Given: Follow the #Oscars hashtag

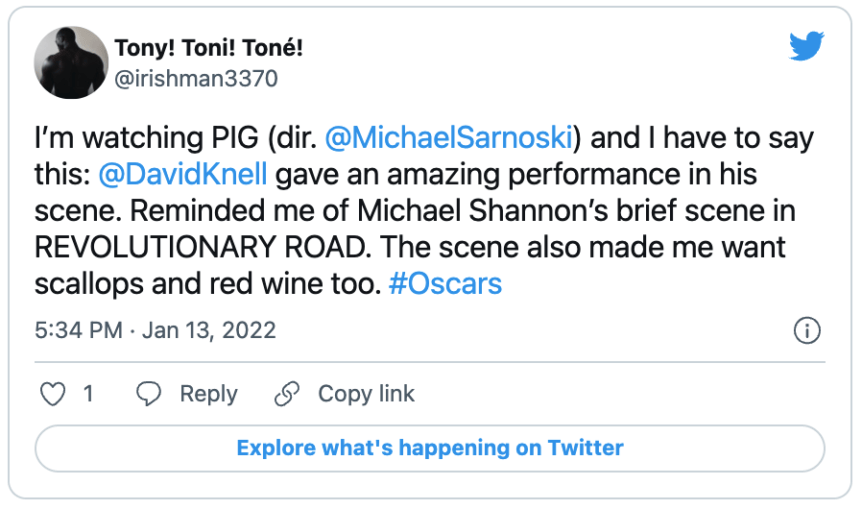Looking at the screenshot, I should click(x=445, y=284).
